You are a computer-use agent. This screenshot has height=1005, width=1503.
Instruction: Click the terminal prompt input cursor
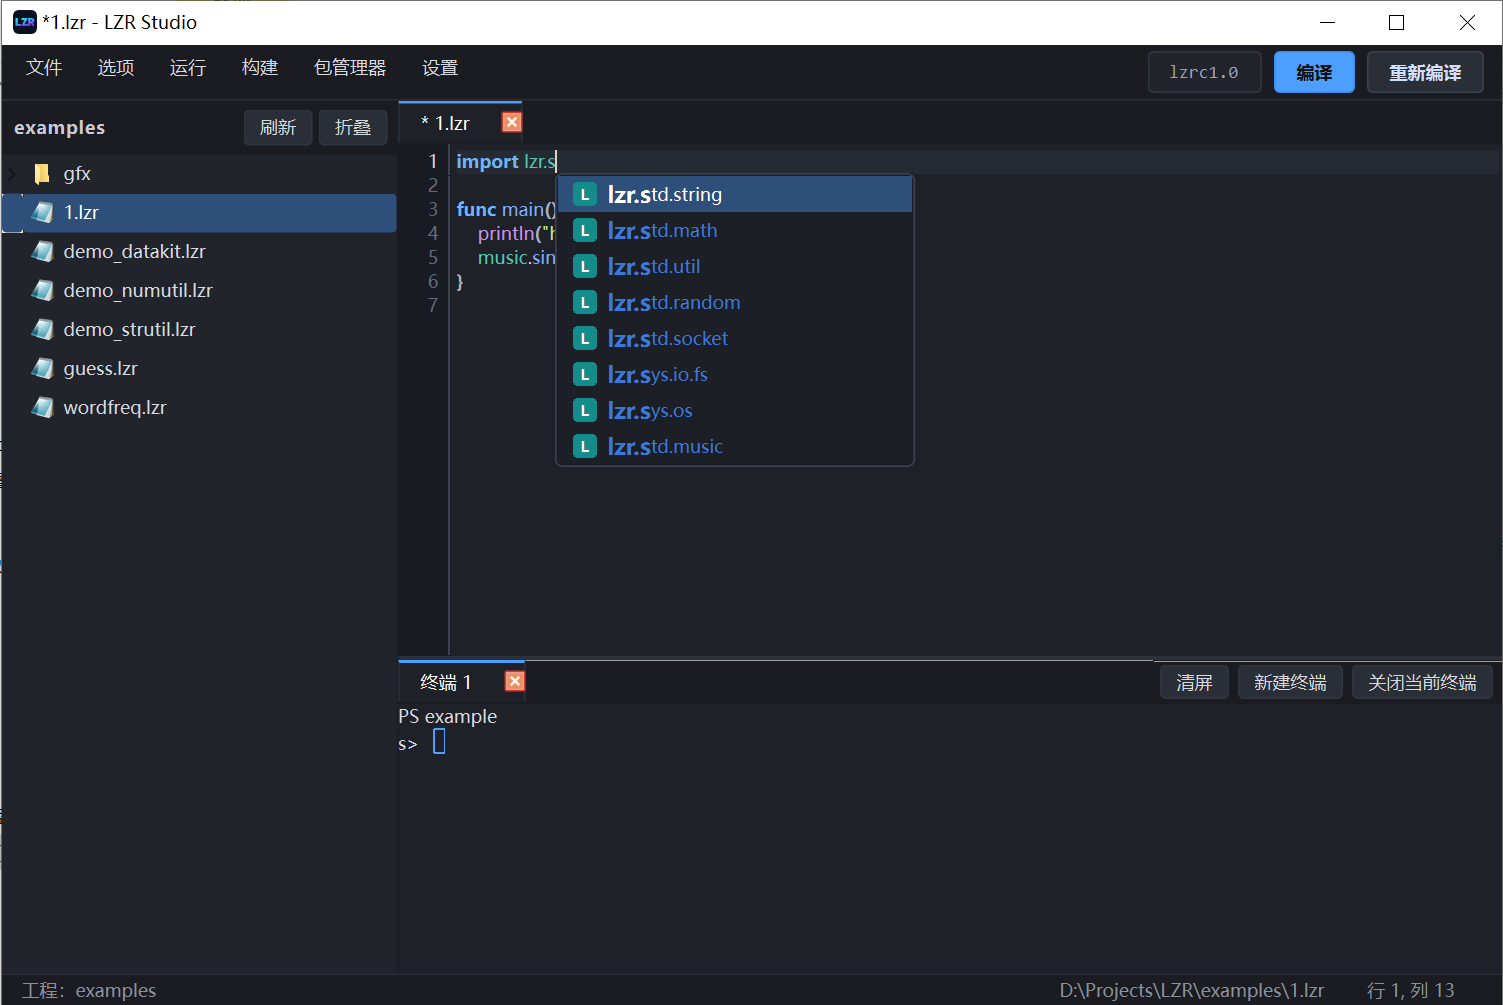pyautogui.click(x=439, y=742)
